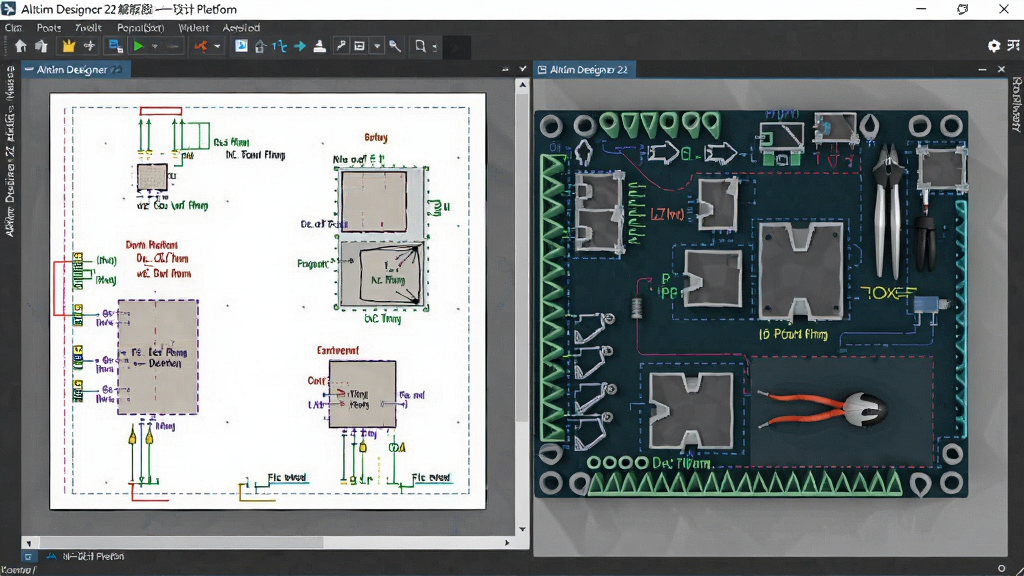Select the orange routing tool icon
The height and width of the screenshot is (576, 1024).
point(201,46)
